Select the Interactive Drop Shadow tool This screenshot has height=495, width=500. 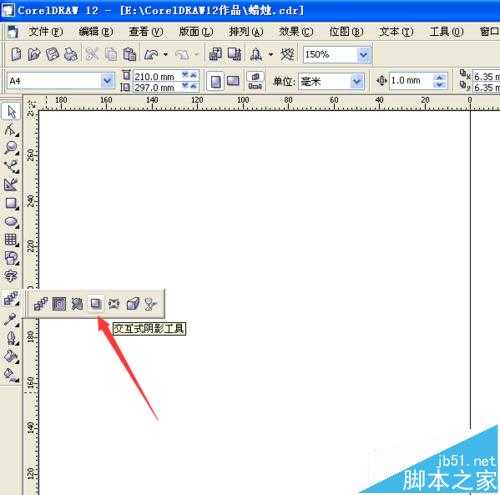(x=96, y=304)
